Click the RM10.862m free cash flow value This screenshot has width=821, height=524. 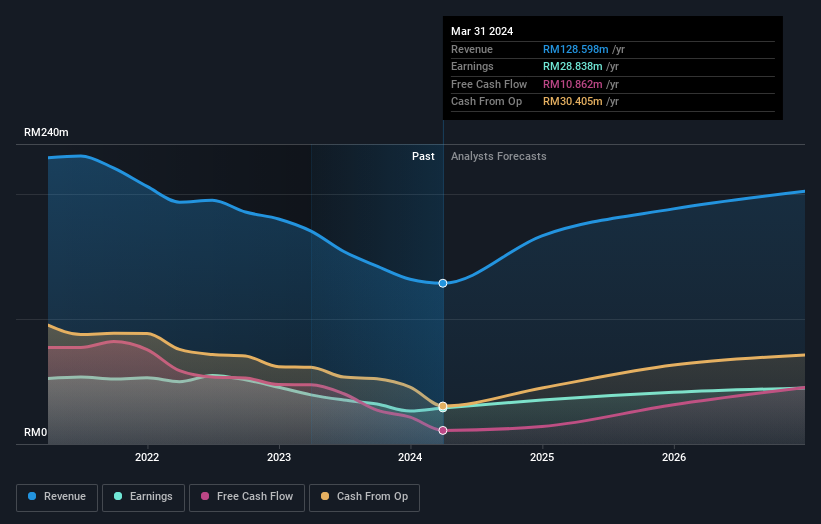(x=572, y=84)
